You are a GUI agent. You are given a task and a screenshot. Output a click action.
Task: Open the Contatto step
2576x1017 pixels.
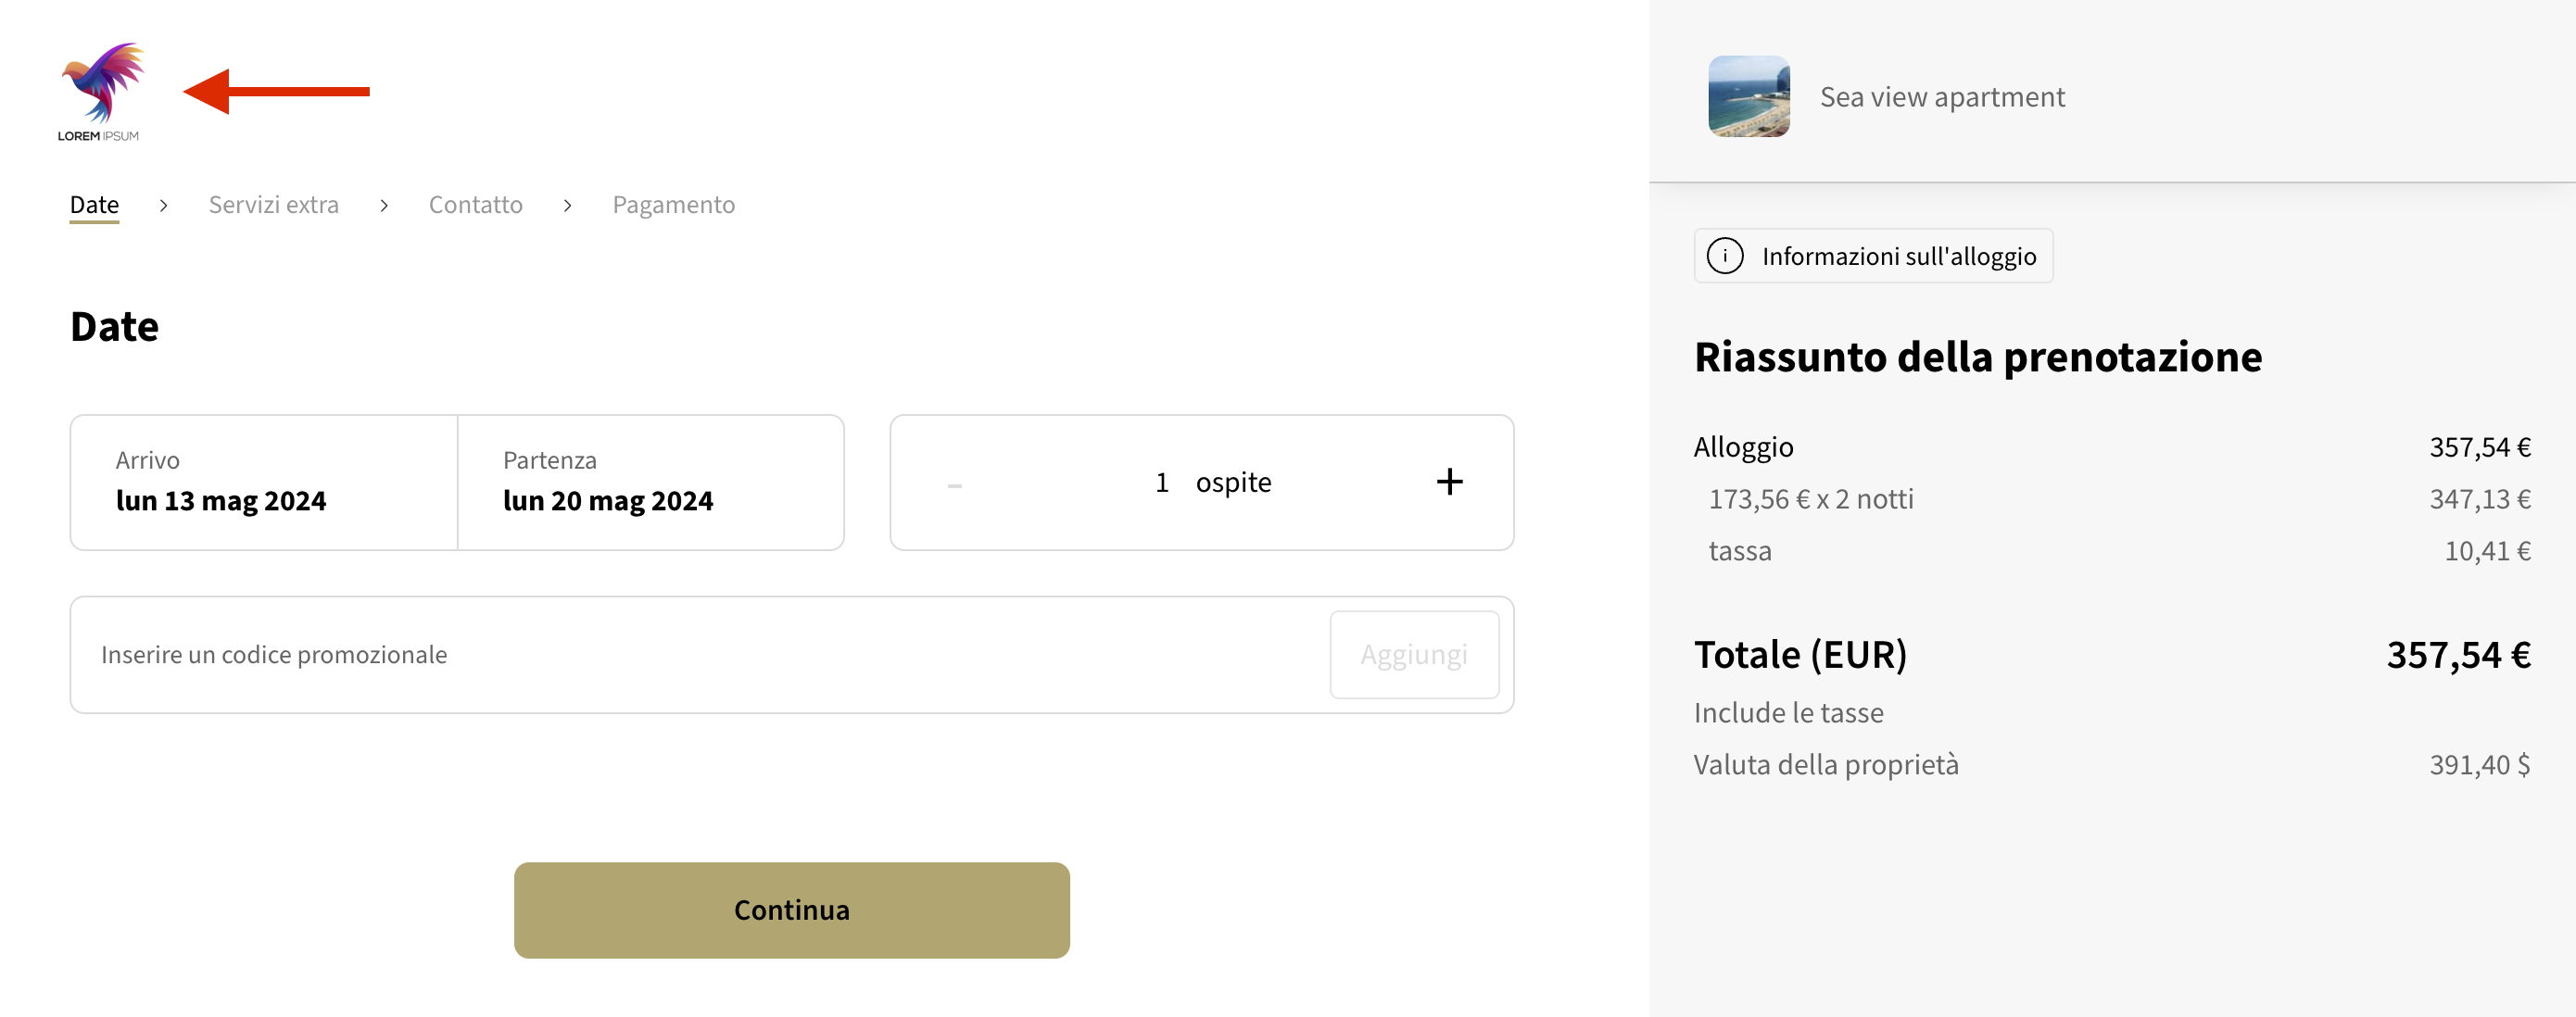point(476,204)
